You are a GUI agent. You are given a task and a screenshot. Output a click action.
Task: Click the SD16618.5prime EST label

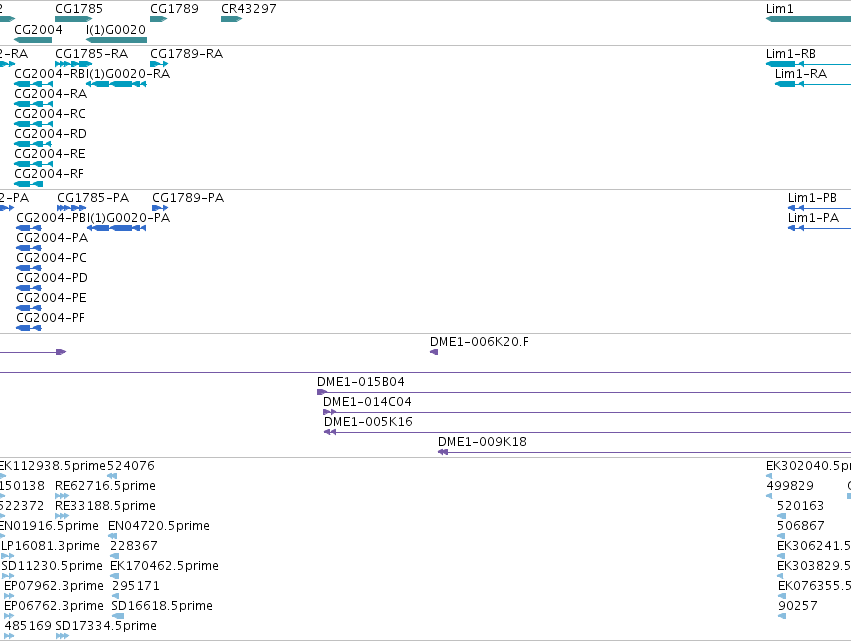tap(162, 606)
